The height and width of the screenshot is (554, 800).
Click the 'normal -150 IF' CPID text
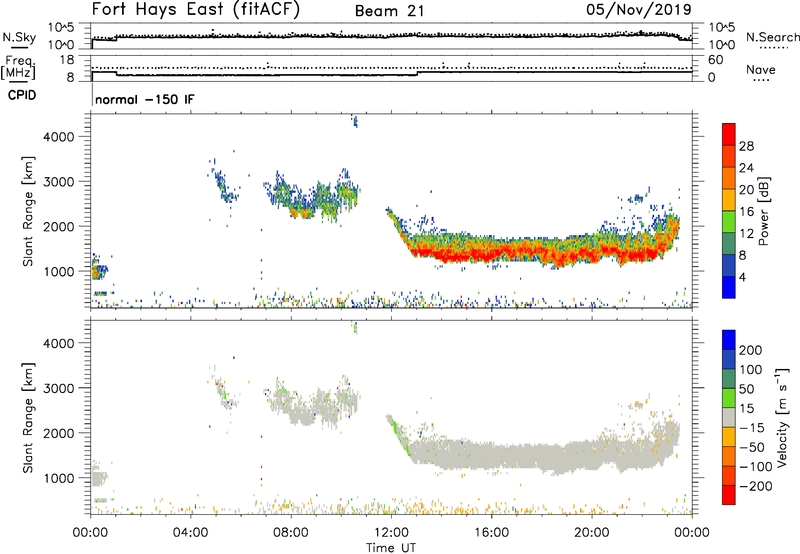click(144, 99)
